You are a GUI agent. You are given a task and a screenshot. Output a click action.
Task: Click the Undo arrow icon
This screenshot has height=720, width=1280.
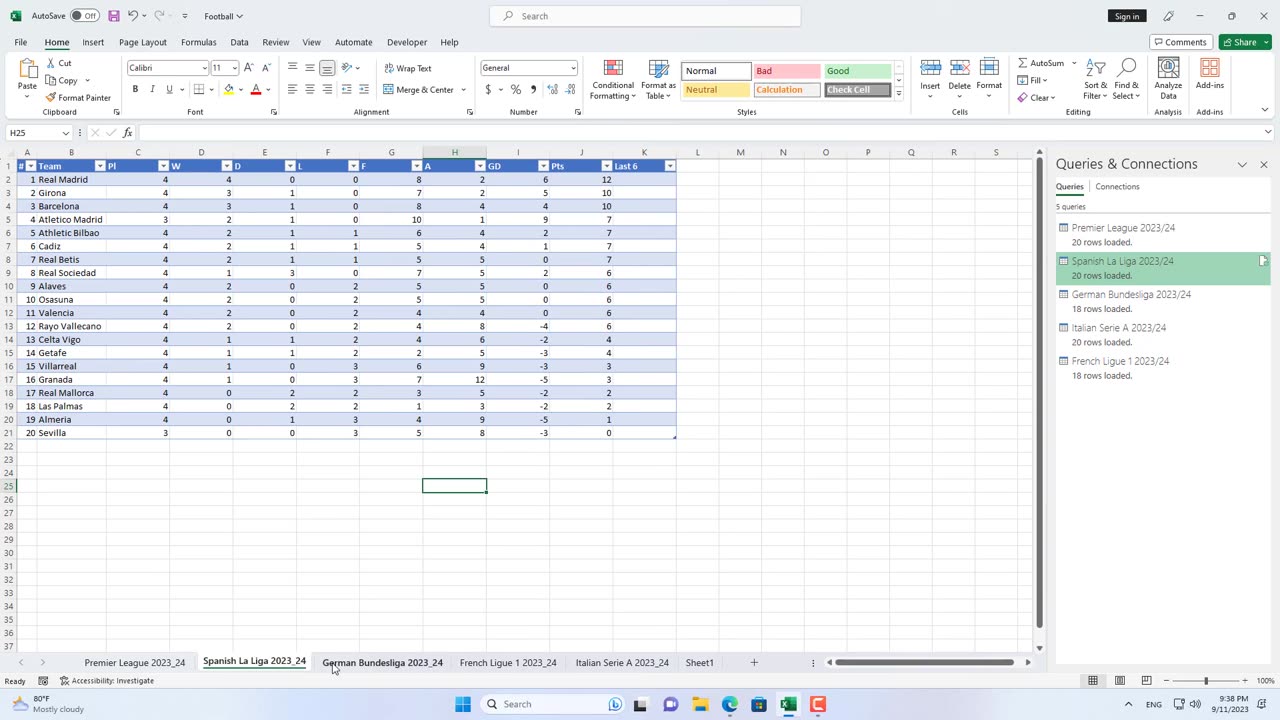coord(132,16)
